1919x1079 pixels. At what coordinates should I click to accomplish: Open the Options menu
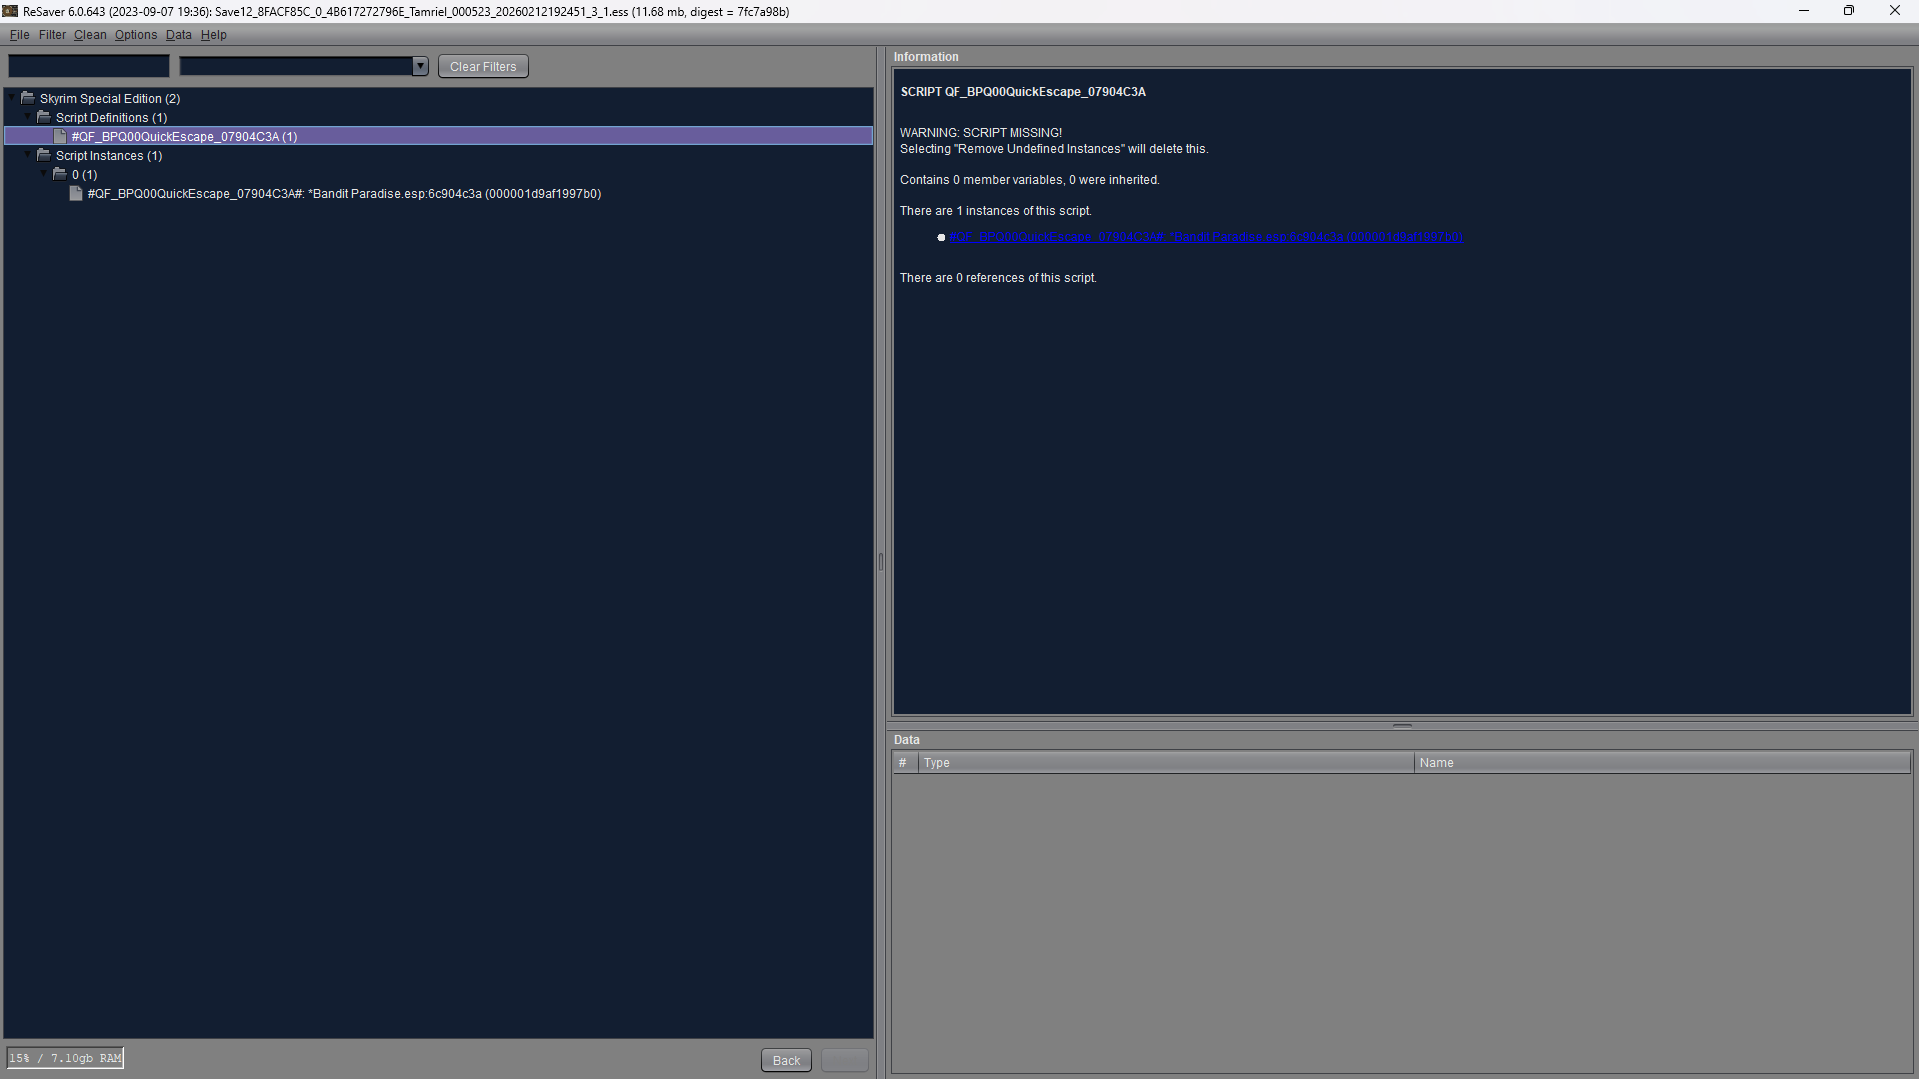pos(136,35)
